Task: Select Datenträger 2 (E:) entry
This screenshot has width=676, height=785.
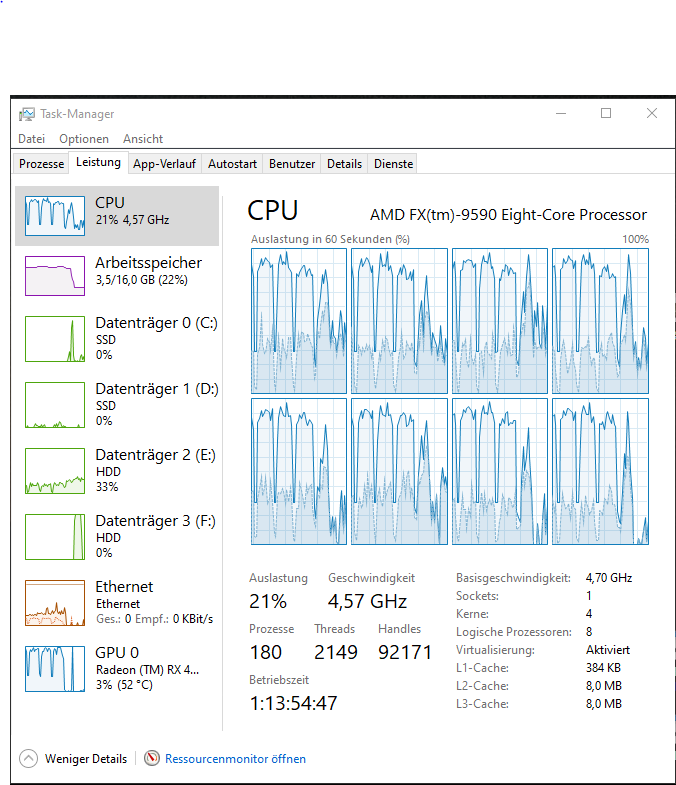Action: click(117, 471)
